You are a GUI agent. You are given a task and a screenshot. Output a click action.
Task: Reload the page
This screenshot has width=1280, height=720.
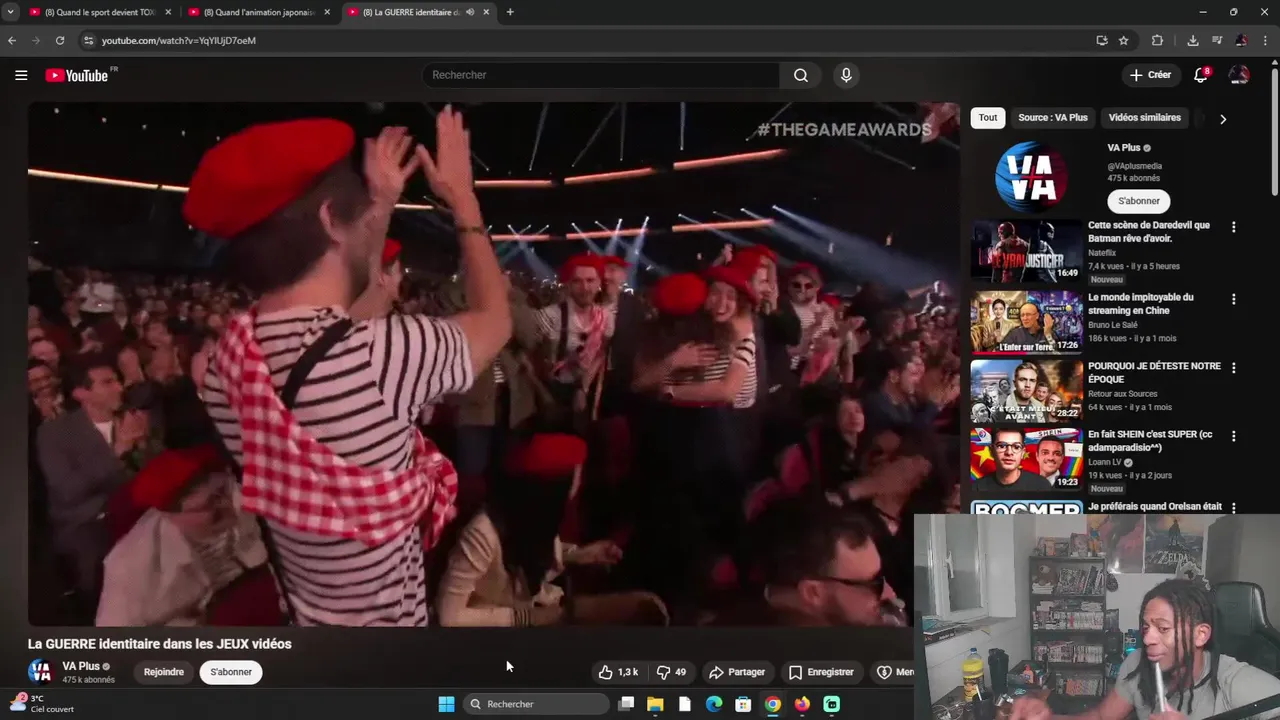60,40
